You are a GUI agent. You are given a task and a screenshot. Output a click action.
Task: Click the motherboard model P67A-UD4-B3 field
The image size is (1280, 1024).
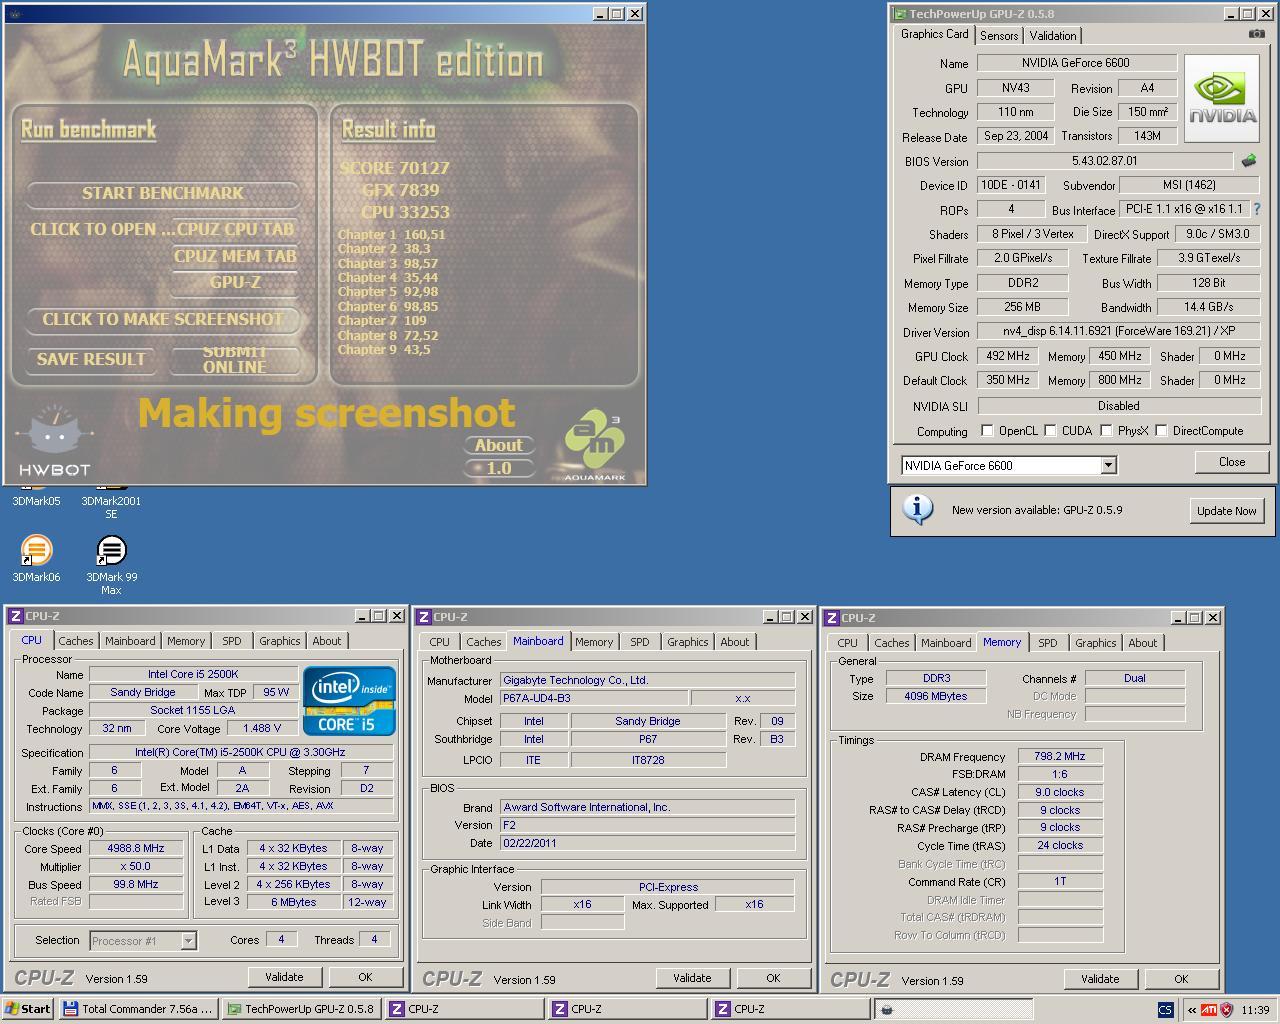[x=593, y=698]
